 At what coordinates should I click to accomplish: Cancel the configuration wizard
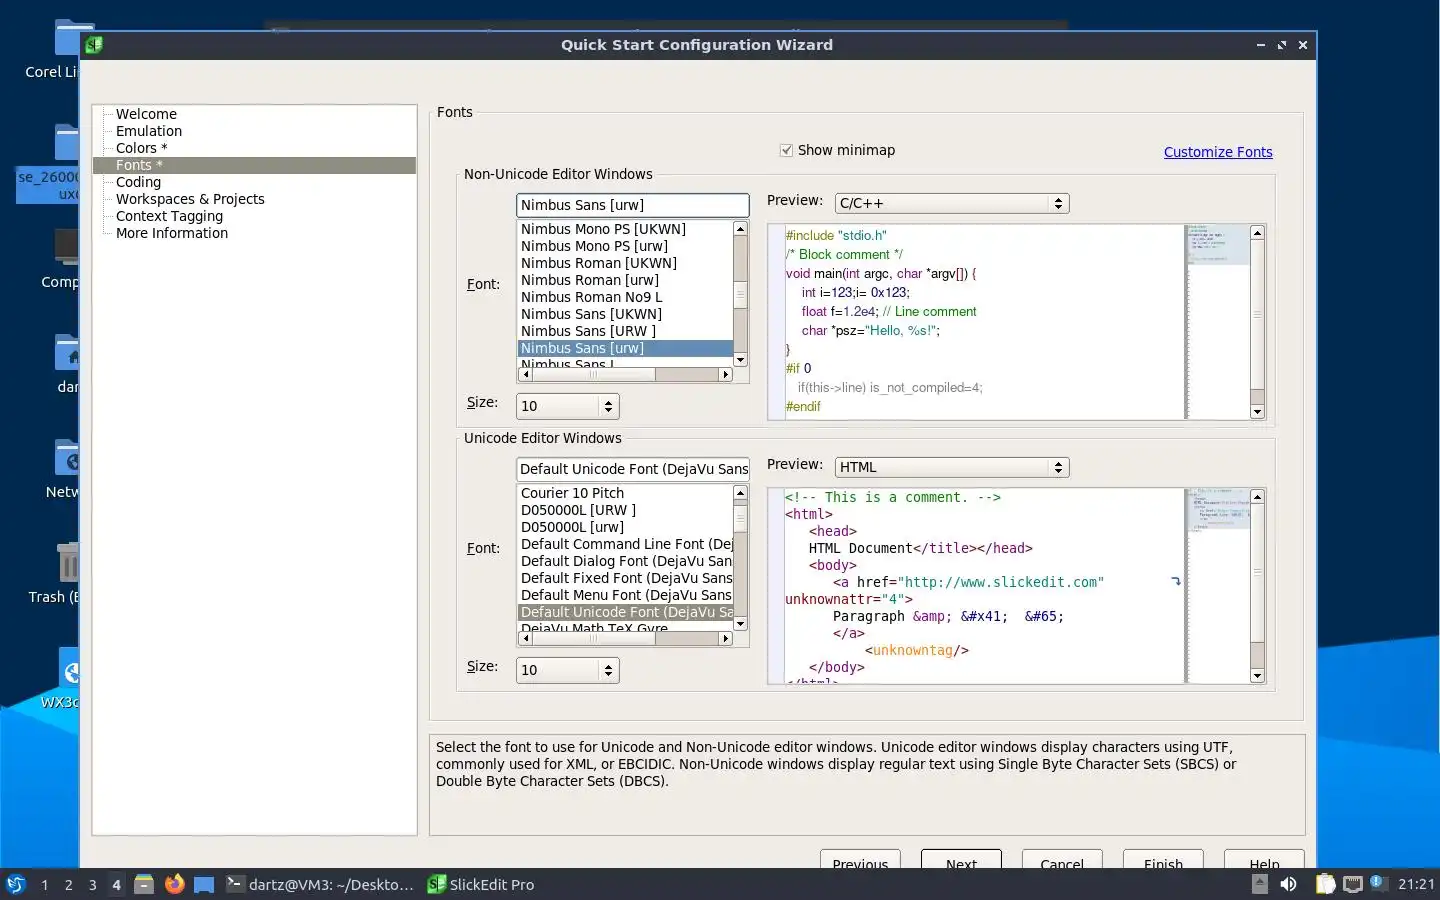(1062, 860)
